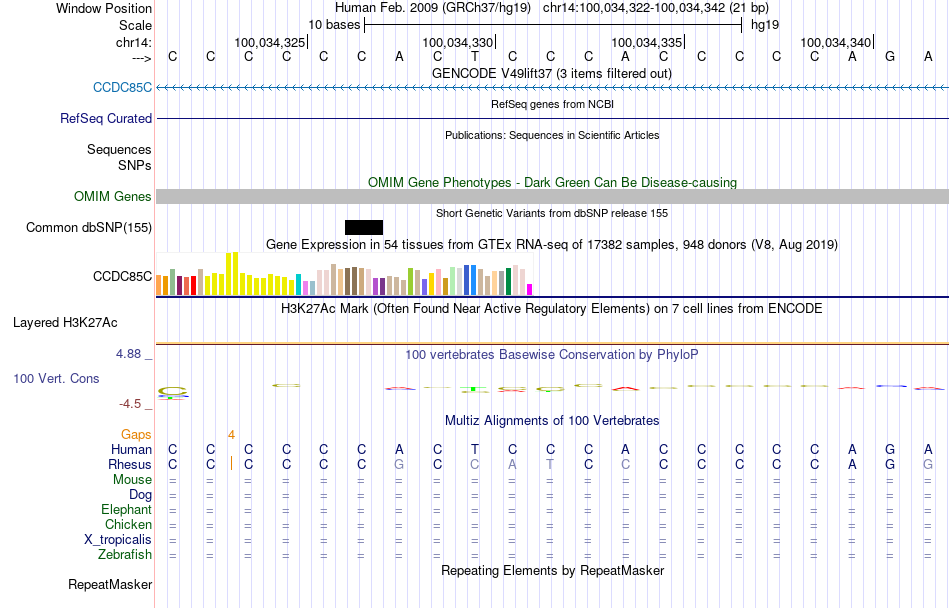Click the chr14: base position label
950x608 pixels.
click(134, 42)
